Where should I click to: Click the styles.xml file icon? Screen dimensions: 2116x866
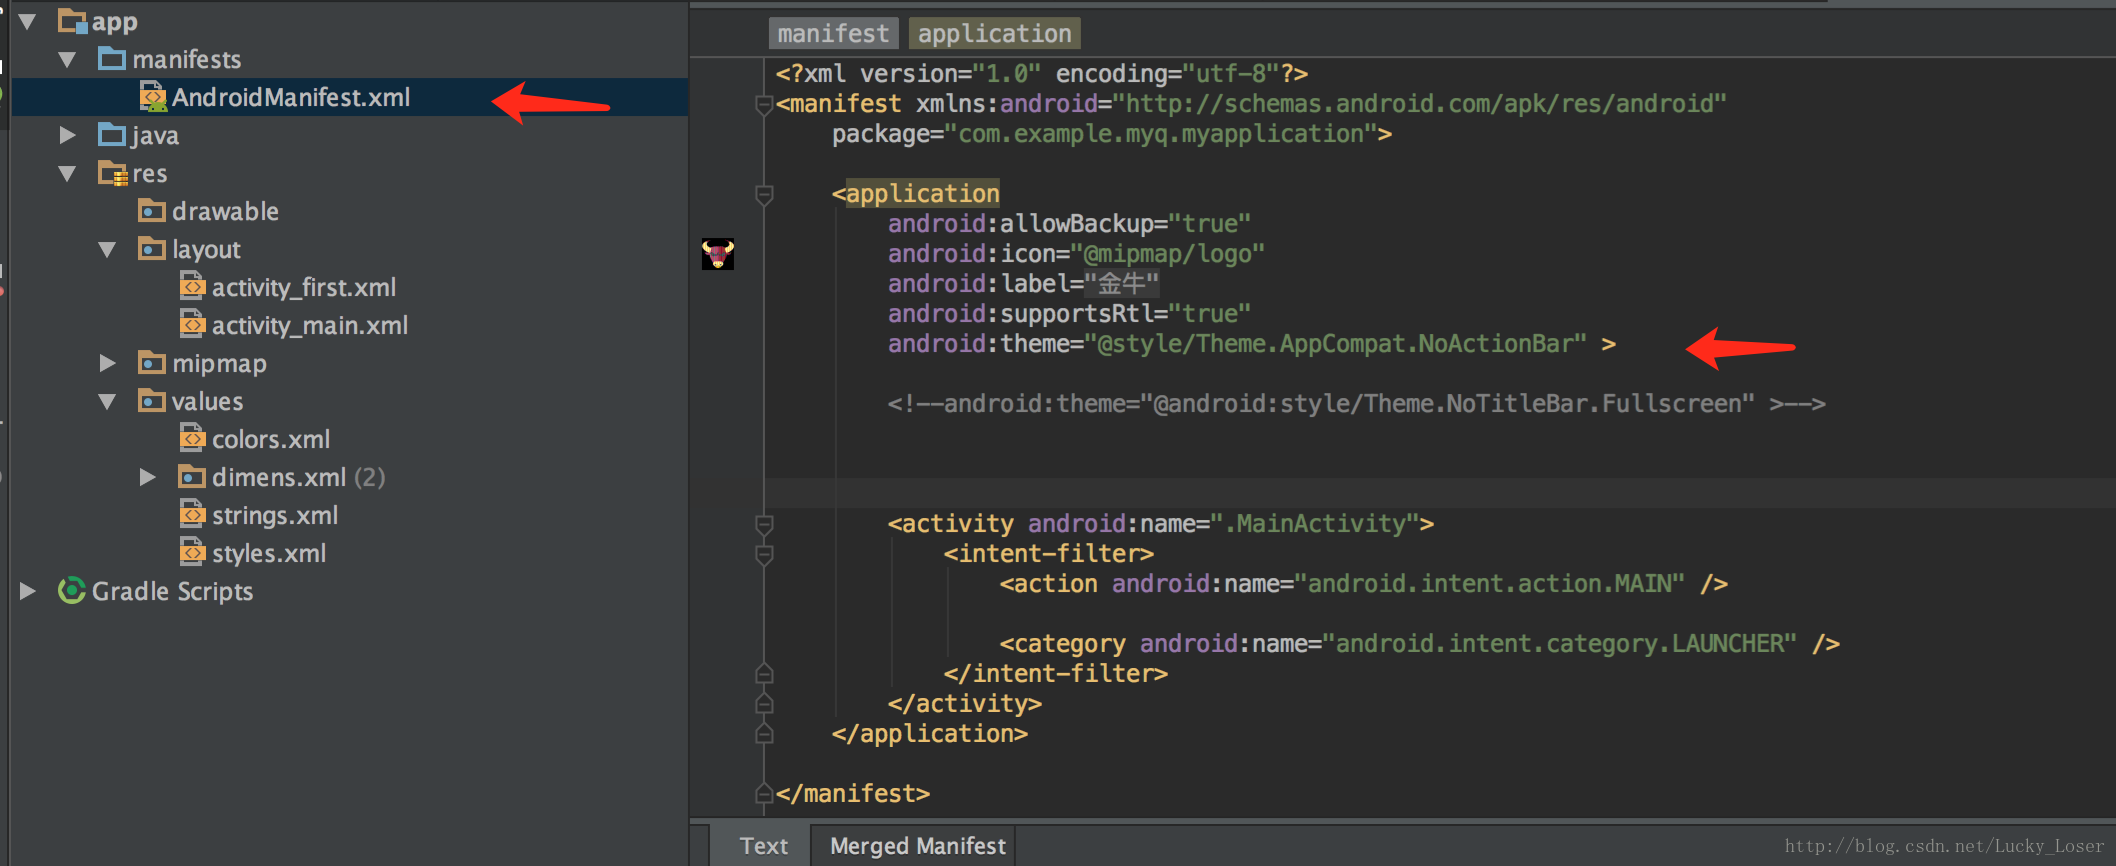(192, 553)
